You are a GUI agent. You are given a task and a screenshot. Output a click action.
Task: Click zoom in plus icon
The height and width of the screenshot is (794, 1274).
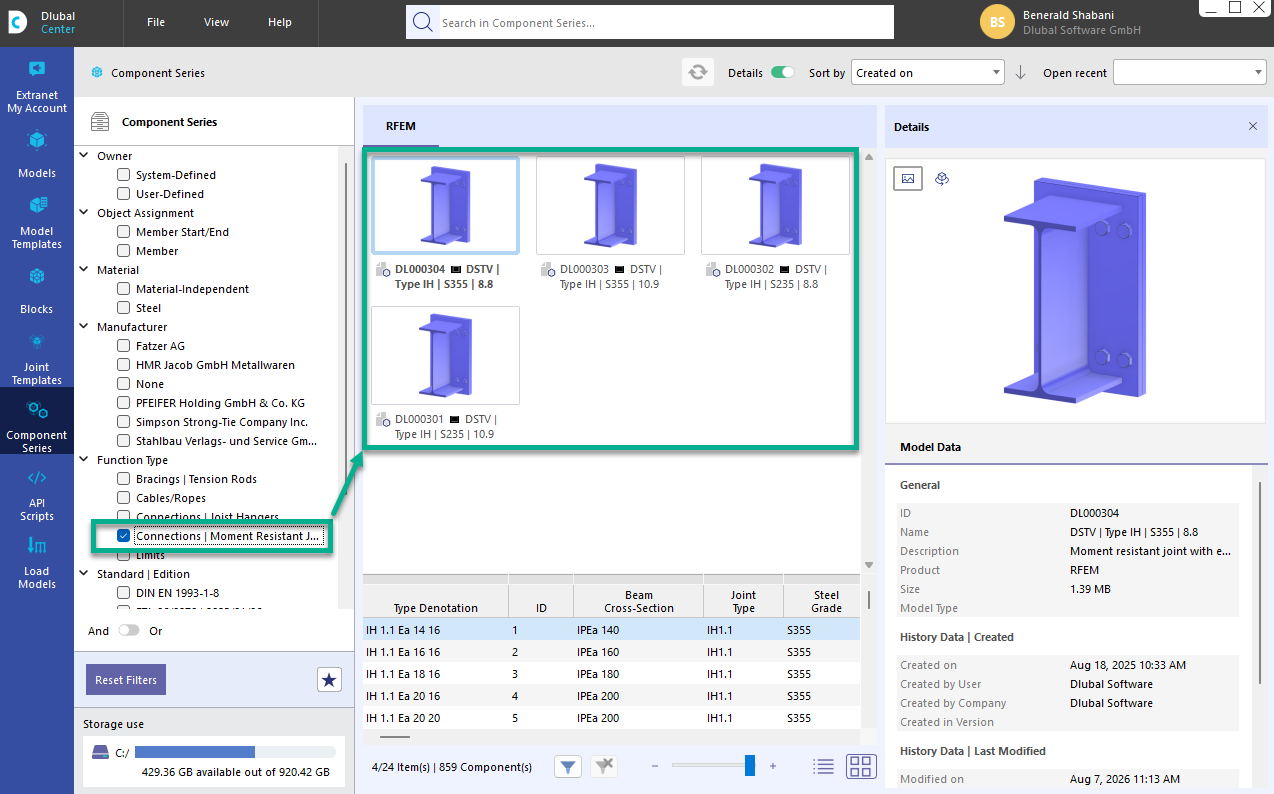click(773, 767)
